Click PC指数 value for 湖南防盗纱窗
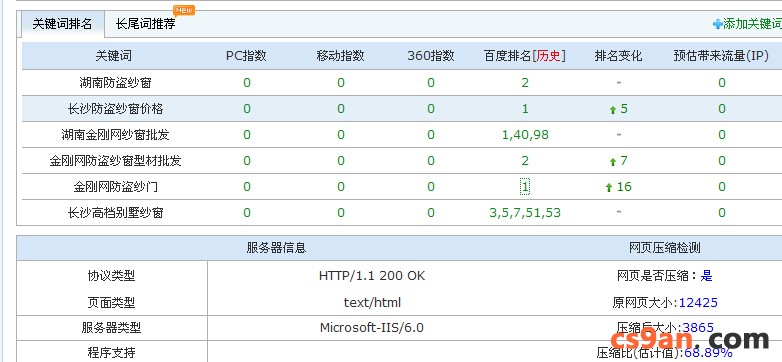Viewport: 782px width, 362px height. point(247,83)
